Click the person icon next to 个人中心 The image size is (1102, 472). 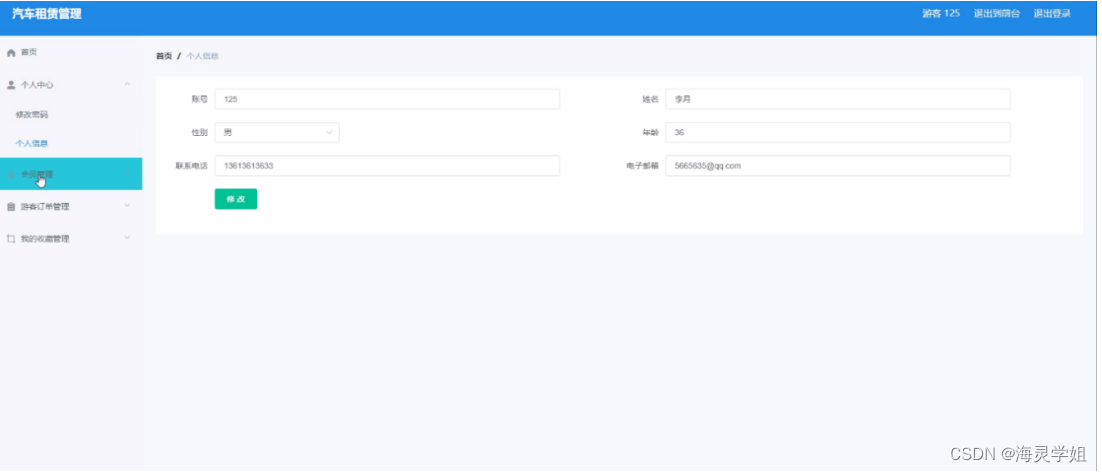tap(11, 85)
